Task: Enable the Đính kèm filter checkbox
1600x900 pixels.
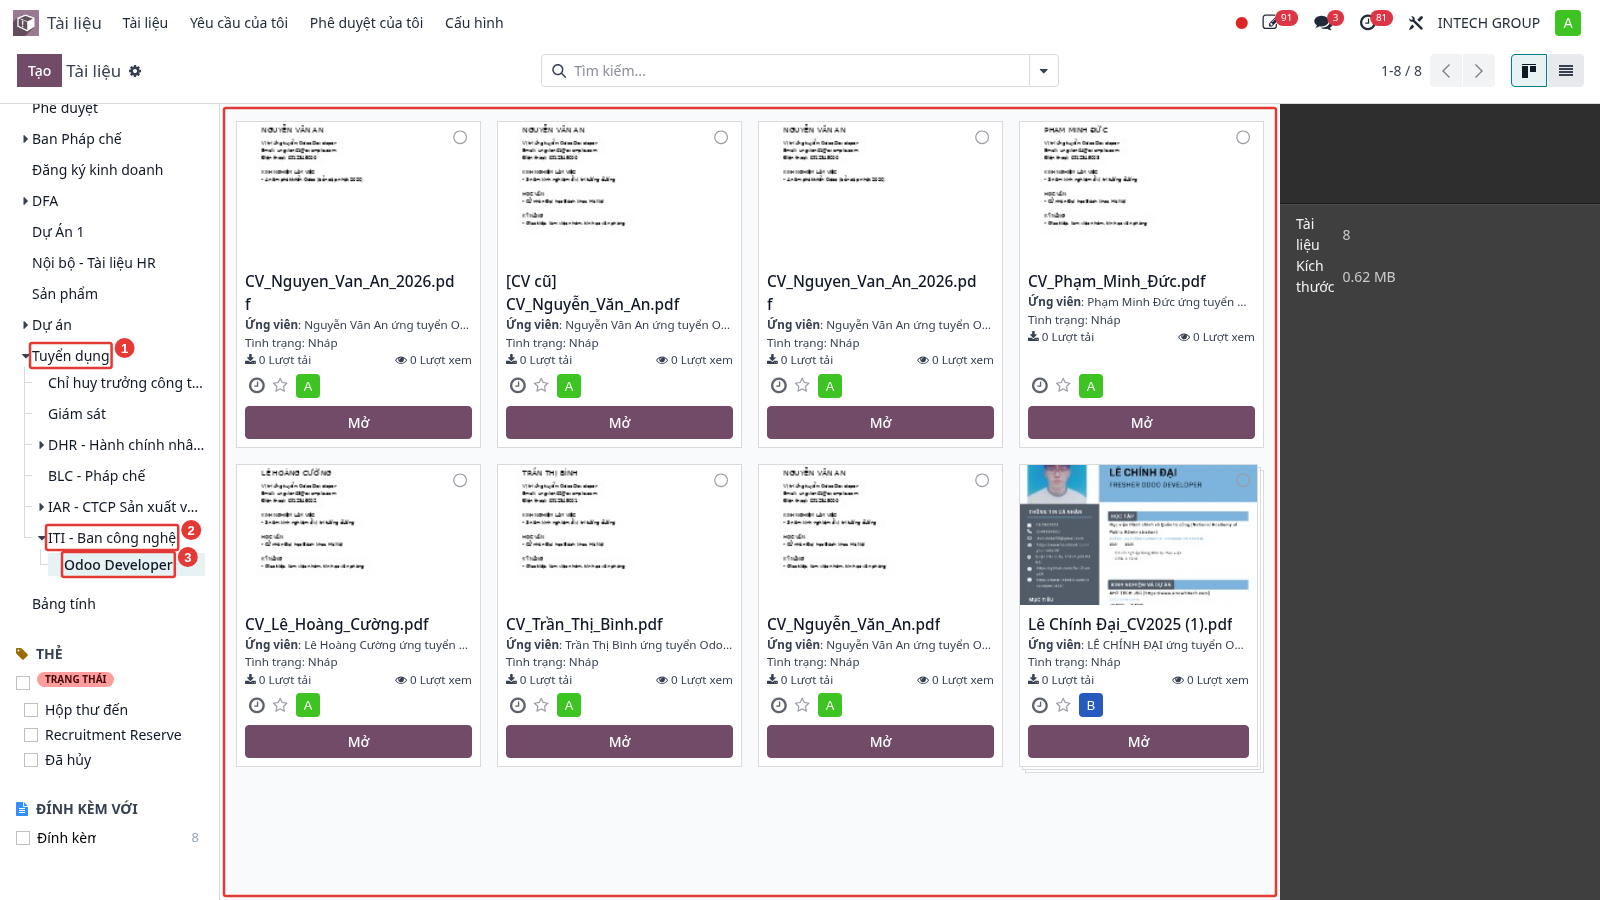Action: click(23, 838)
